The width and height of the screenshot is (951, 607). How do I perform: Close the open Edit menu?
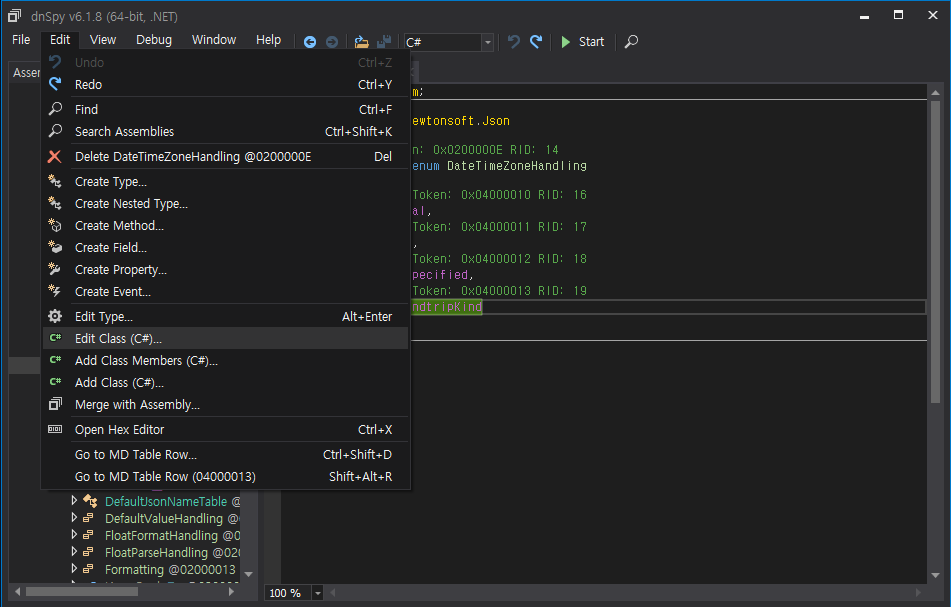[x=60, y=39]
